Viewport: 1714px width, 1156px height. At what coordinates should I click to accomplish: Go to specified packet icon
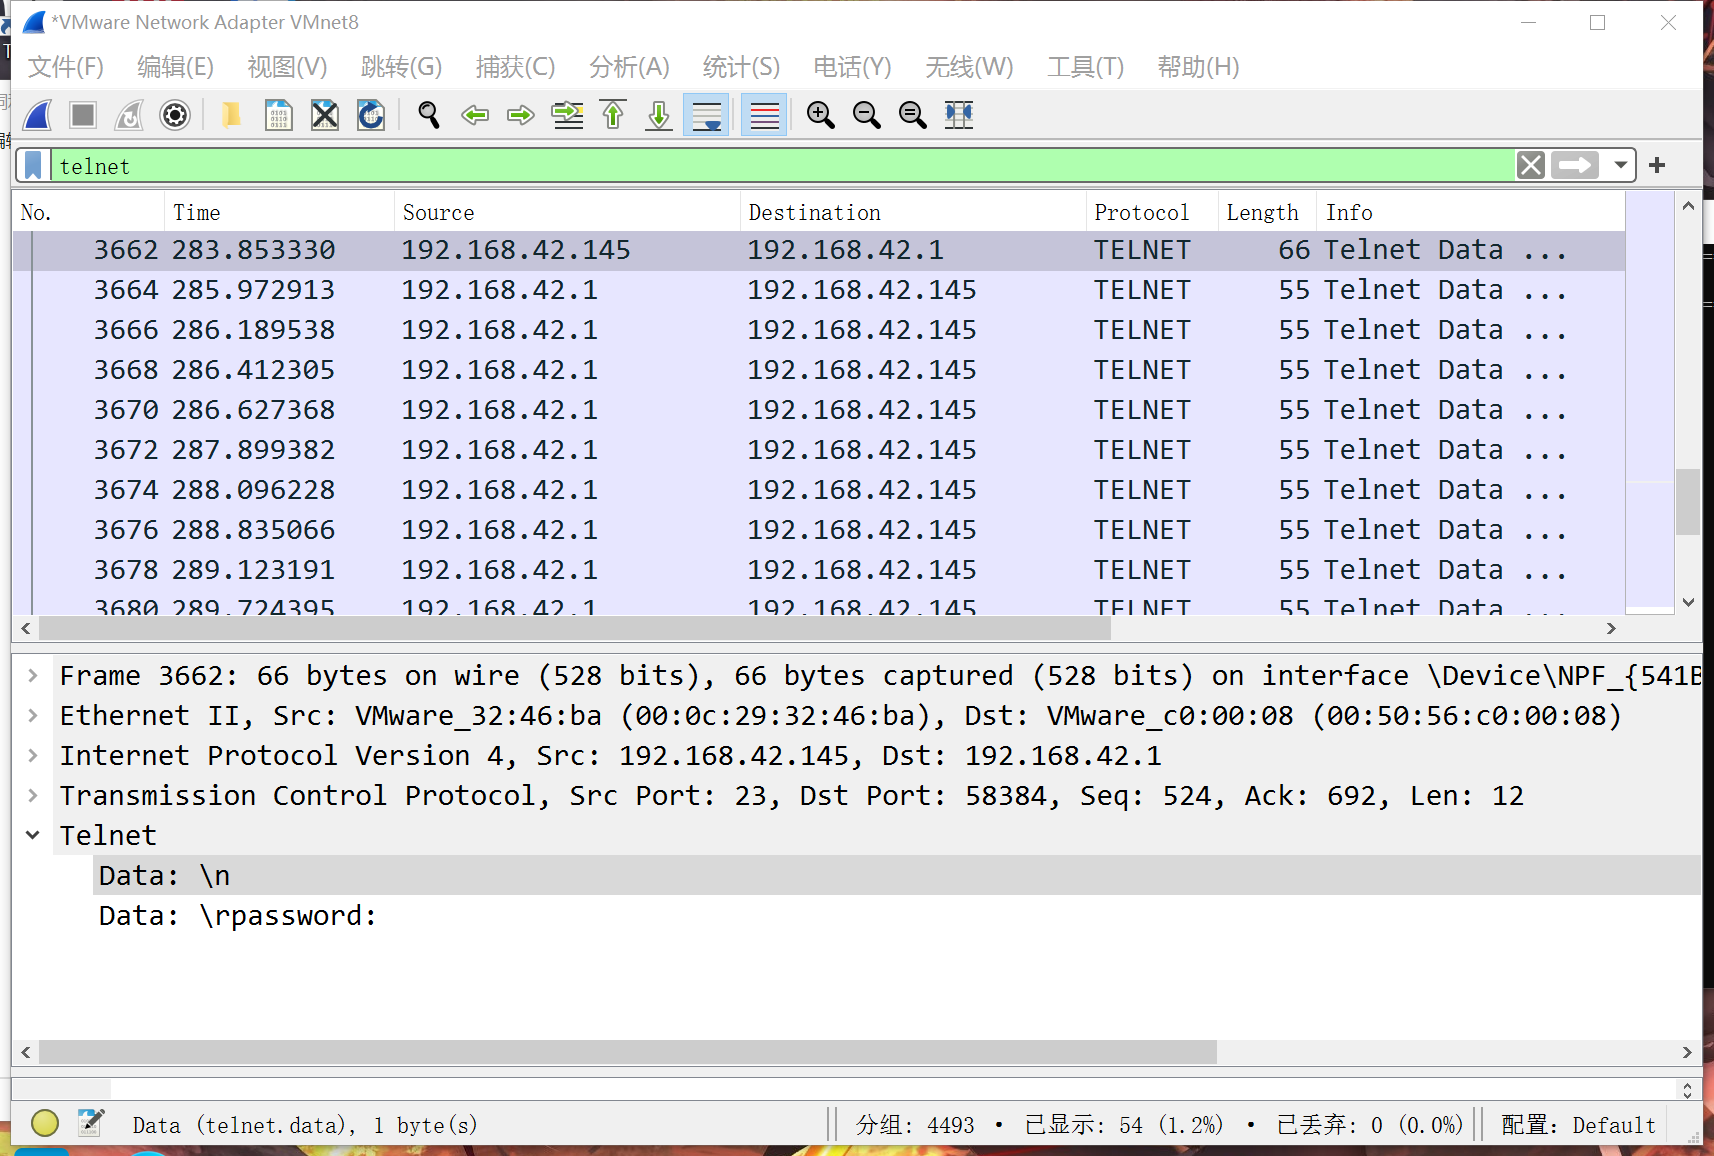point(567,115)
